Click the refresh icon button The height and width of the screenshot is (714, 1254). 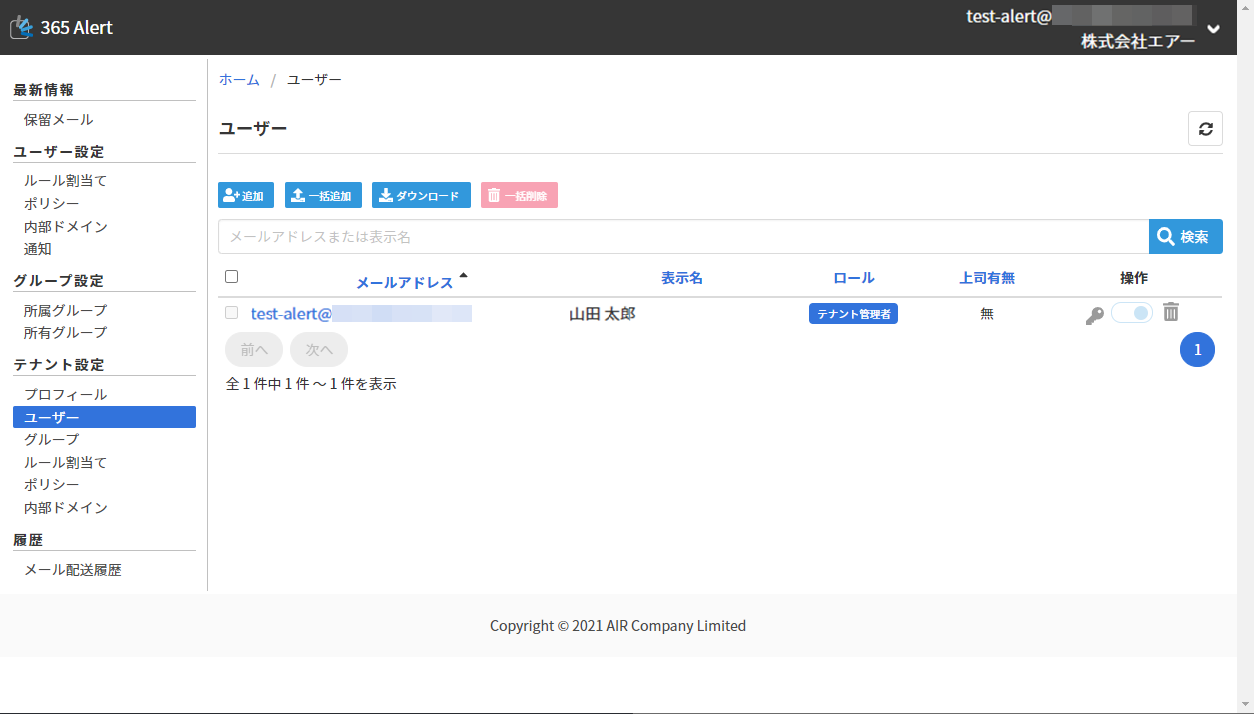[x=1205, y=129]
